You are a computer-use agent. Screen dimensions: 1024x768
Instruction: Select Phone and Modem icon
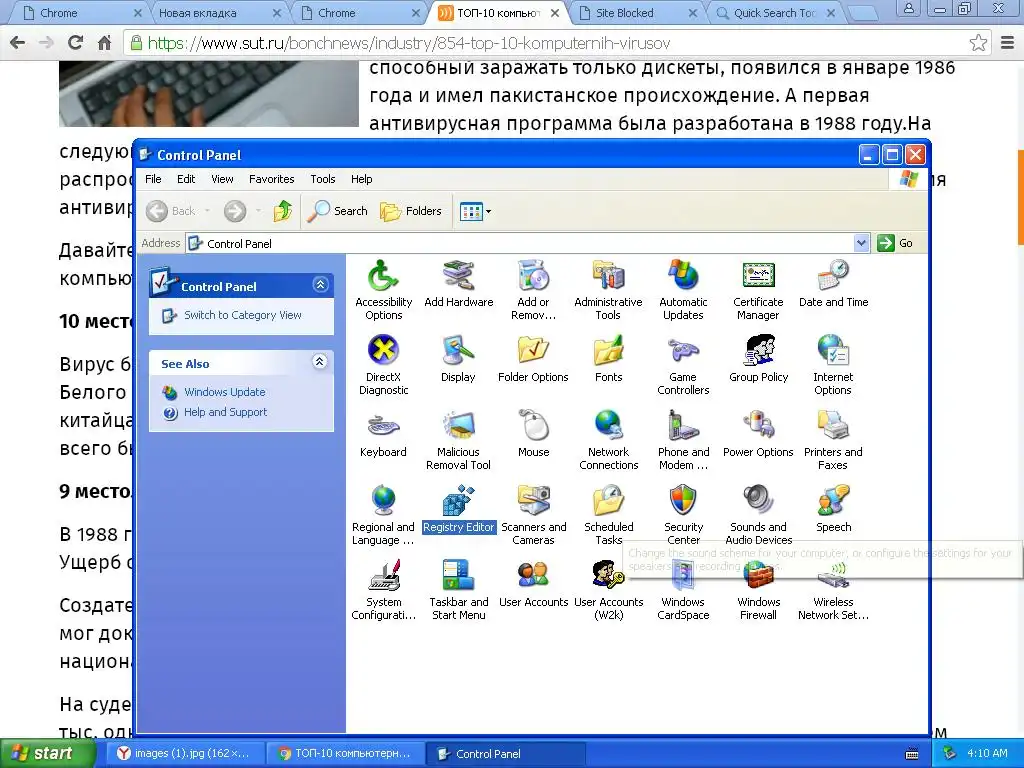point(683,426)
